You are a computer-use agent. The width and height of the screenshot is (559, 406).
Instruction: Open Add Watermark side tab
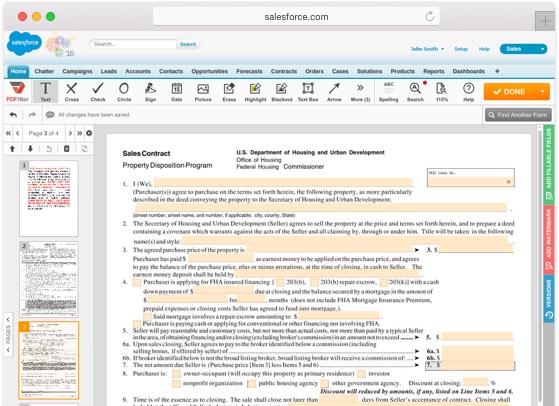(x=549, y=240)
